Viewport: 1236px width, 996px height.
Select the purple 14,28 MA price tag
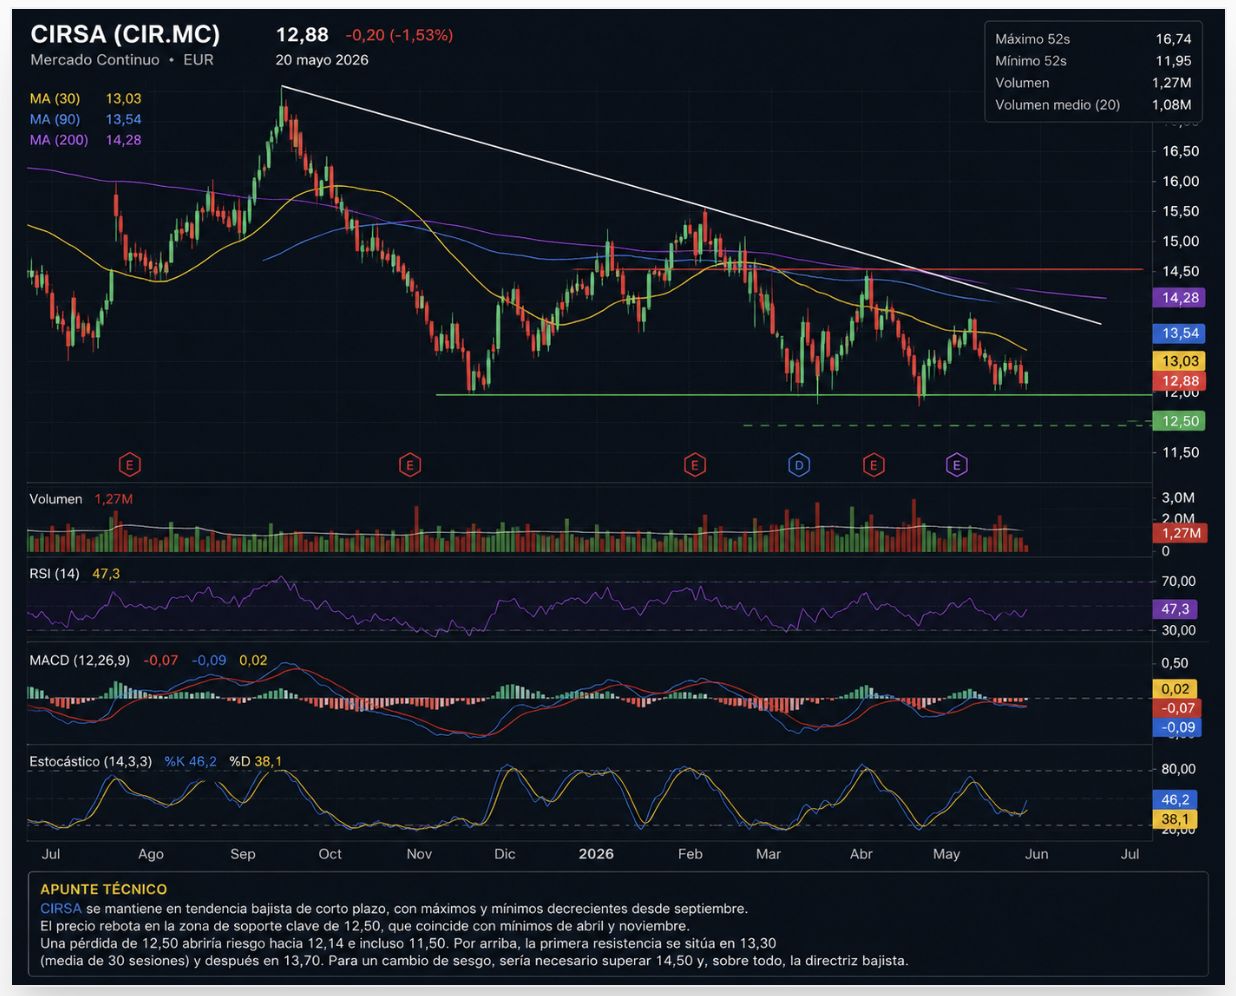coord(1180,298)
